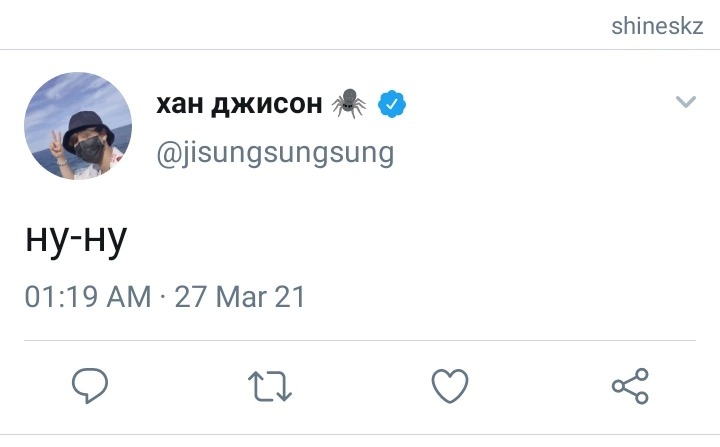Click the peace-sign hand in the avatar
Image resolution: width=720 pixels, height=447 pixels.
pyautogui.click(x=57, y=148)
